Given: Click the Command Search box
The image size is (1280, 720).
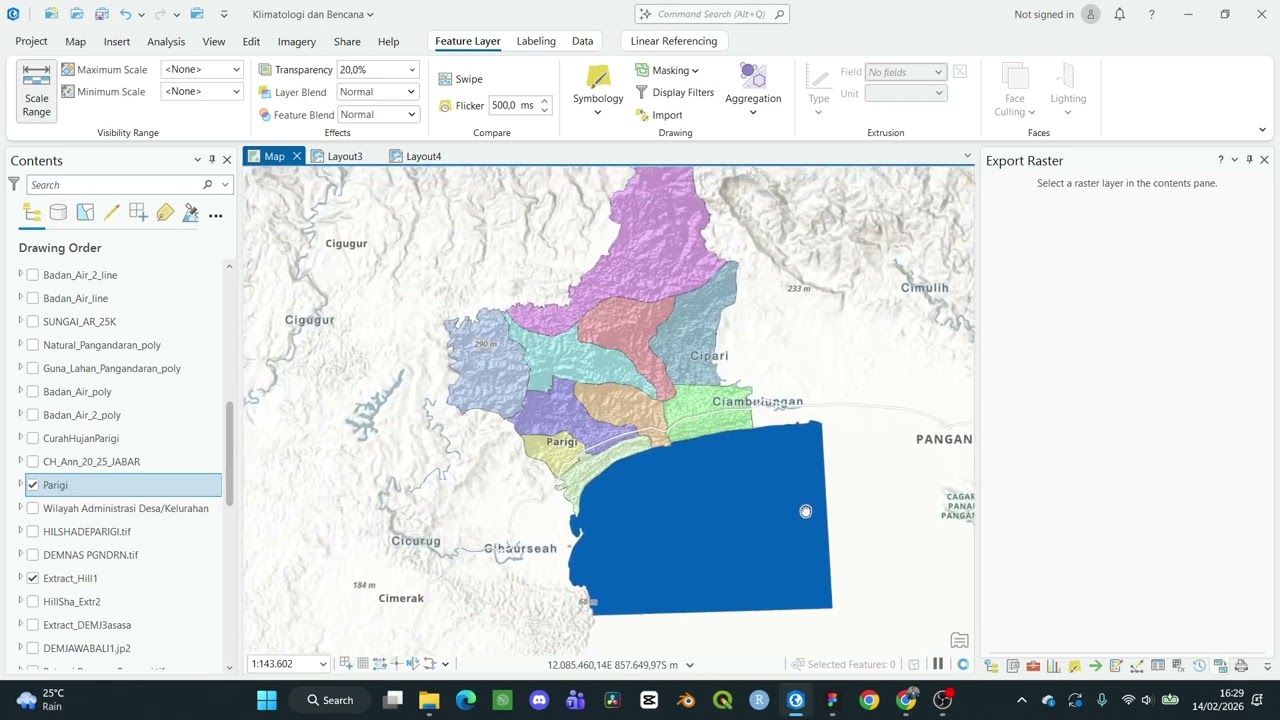Looking at the screenshot, I should click(x=712, y=14).
